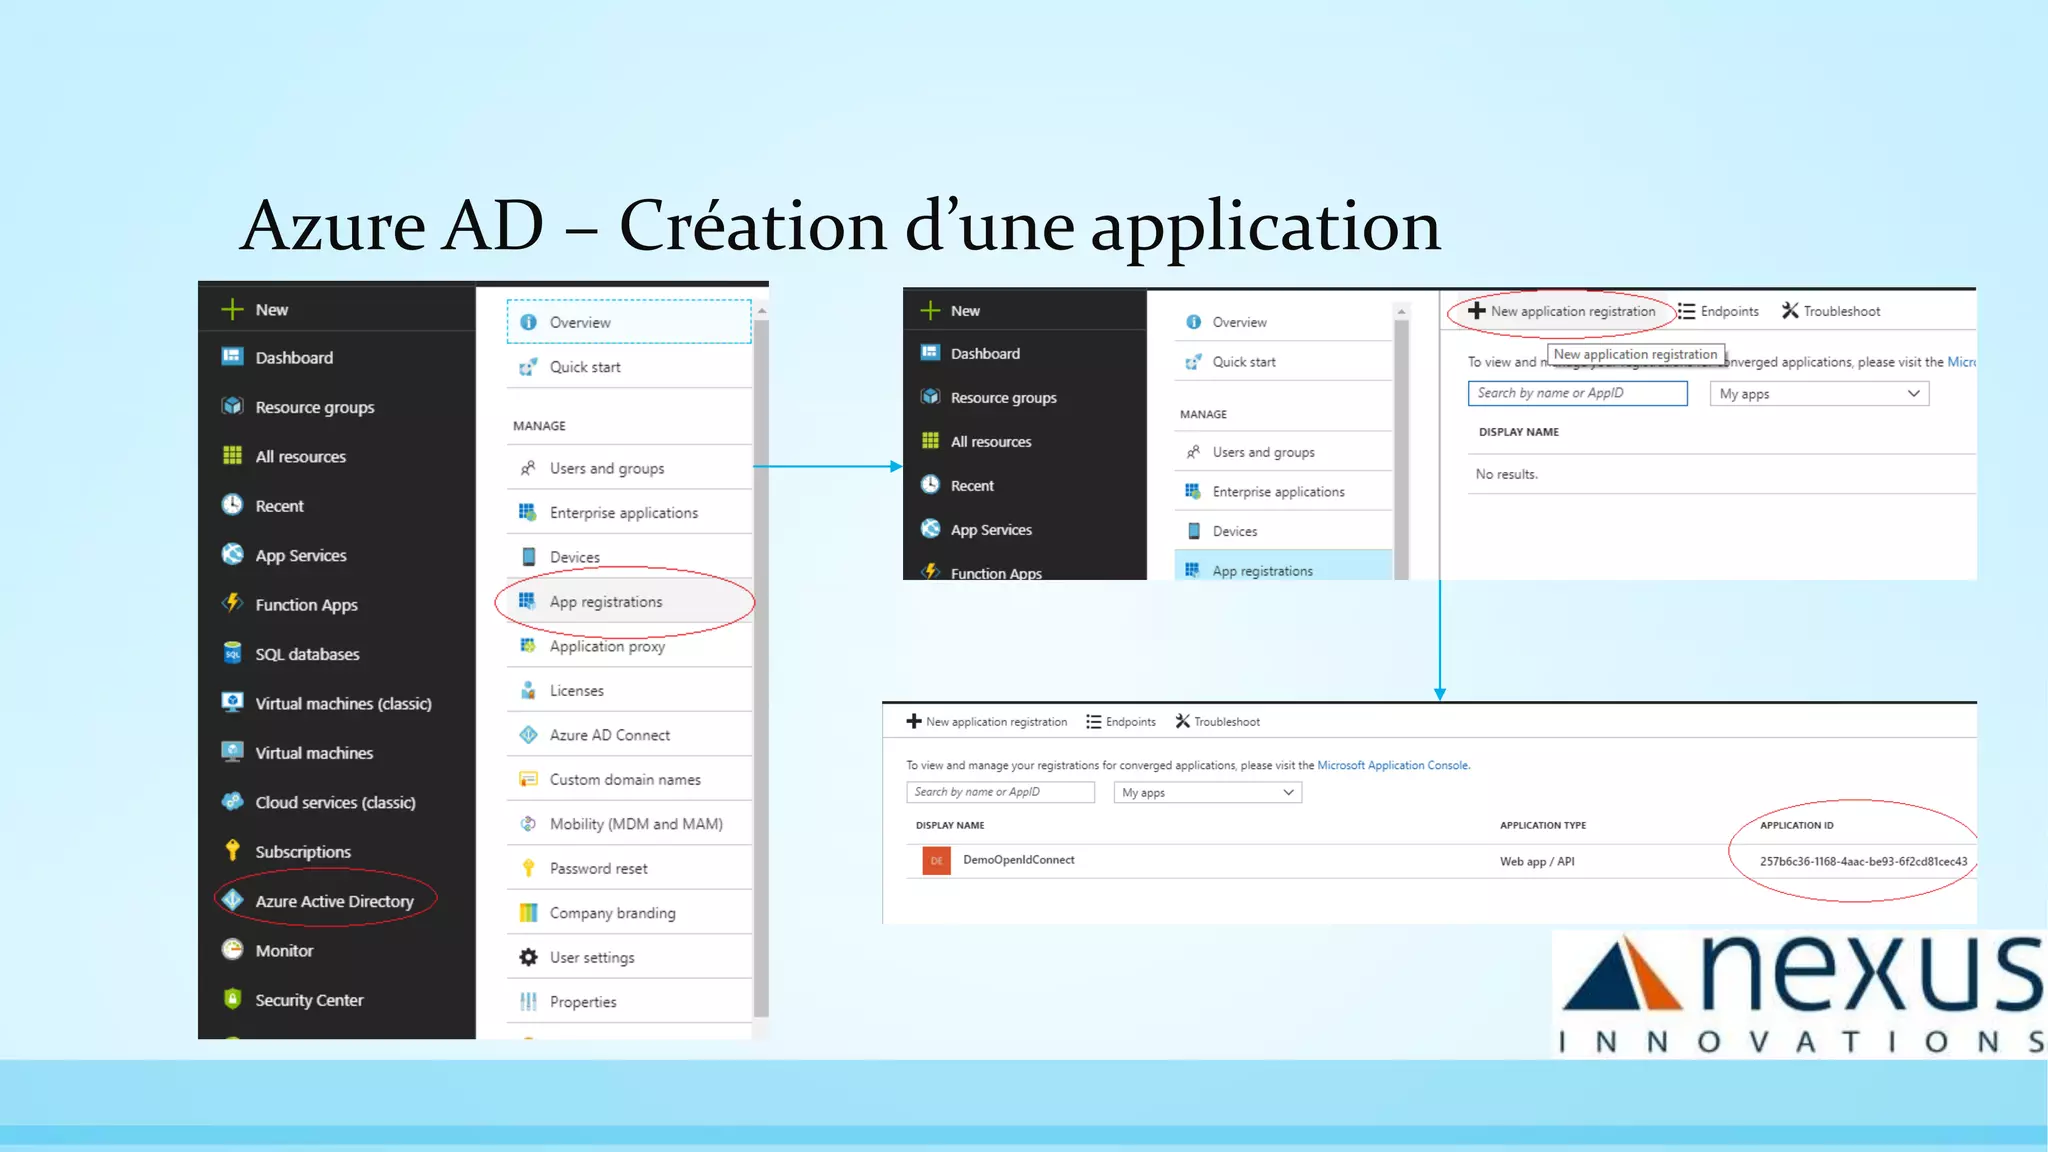The width and height of the screenshot is (2048, 1152).
Task: Click the Password reset key icon
Action: point(528,868)
